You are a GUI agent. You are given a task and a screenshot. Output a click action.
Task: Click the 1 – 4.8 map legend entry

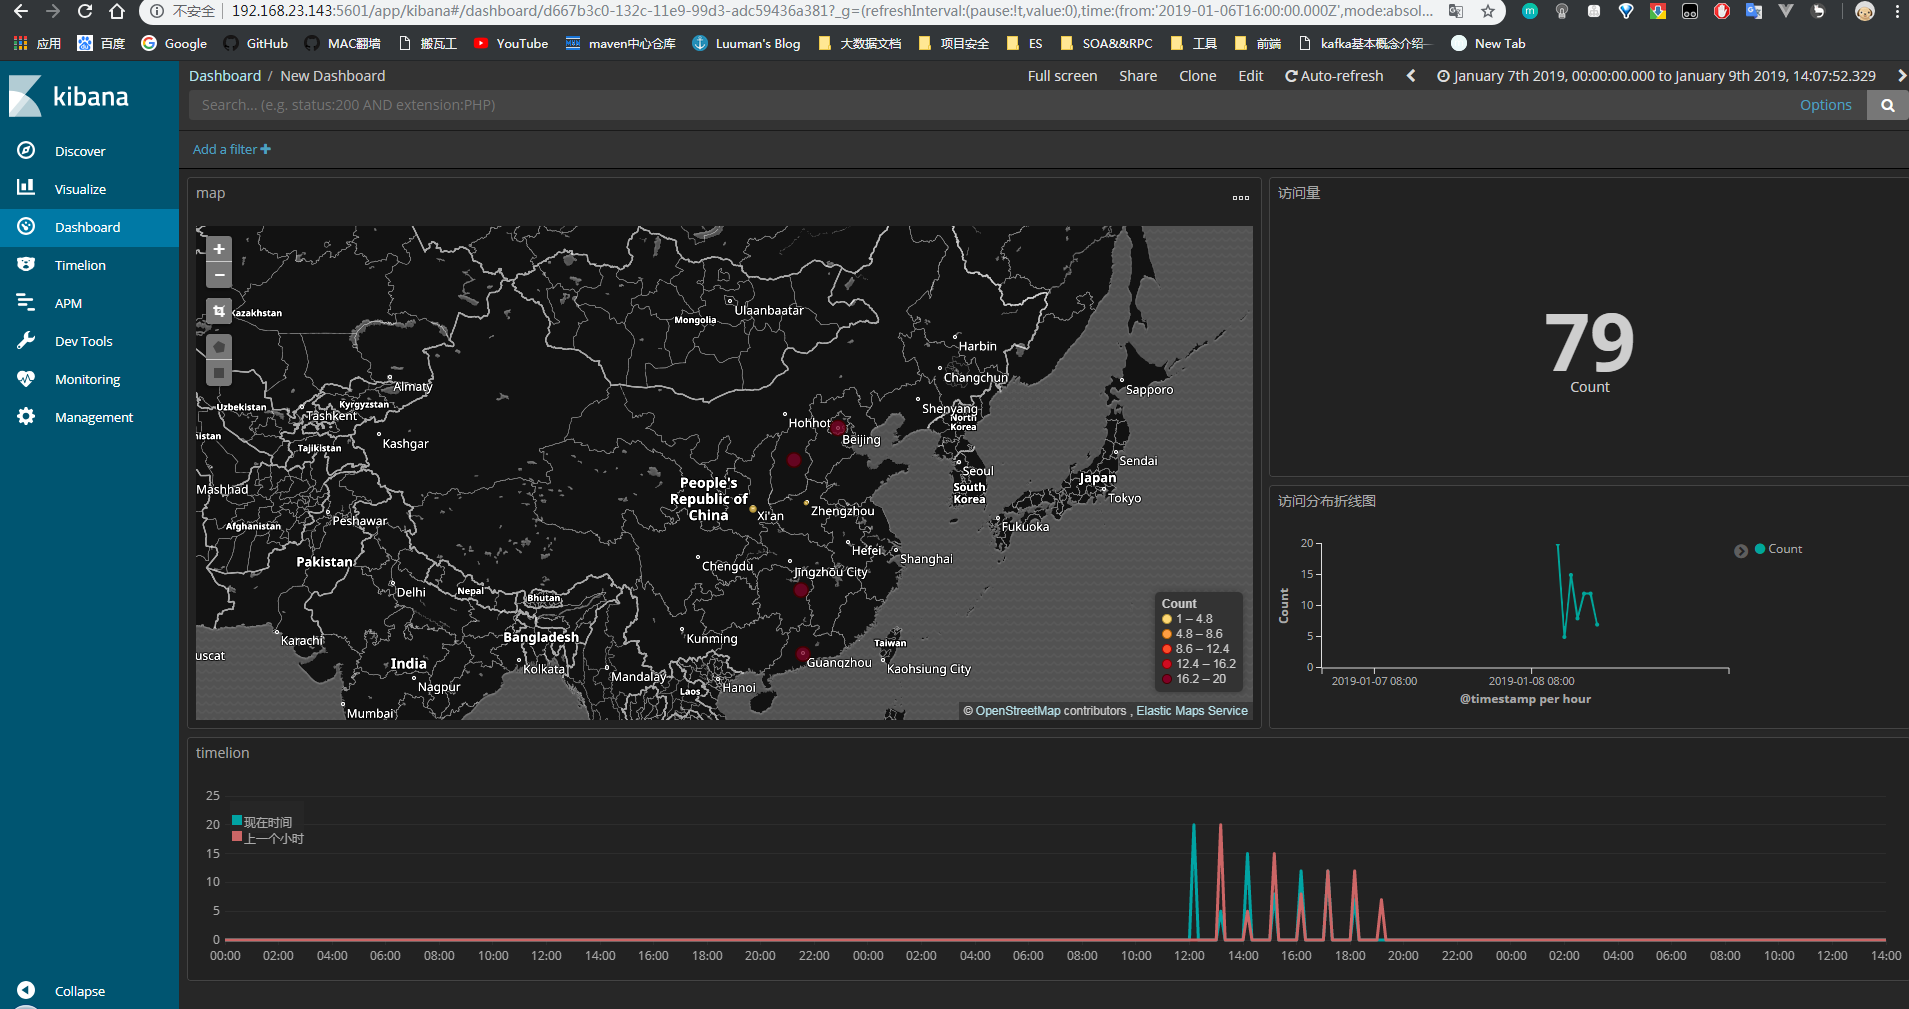(1187, 619)
